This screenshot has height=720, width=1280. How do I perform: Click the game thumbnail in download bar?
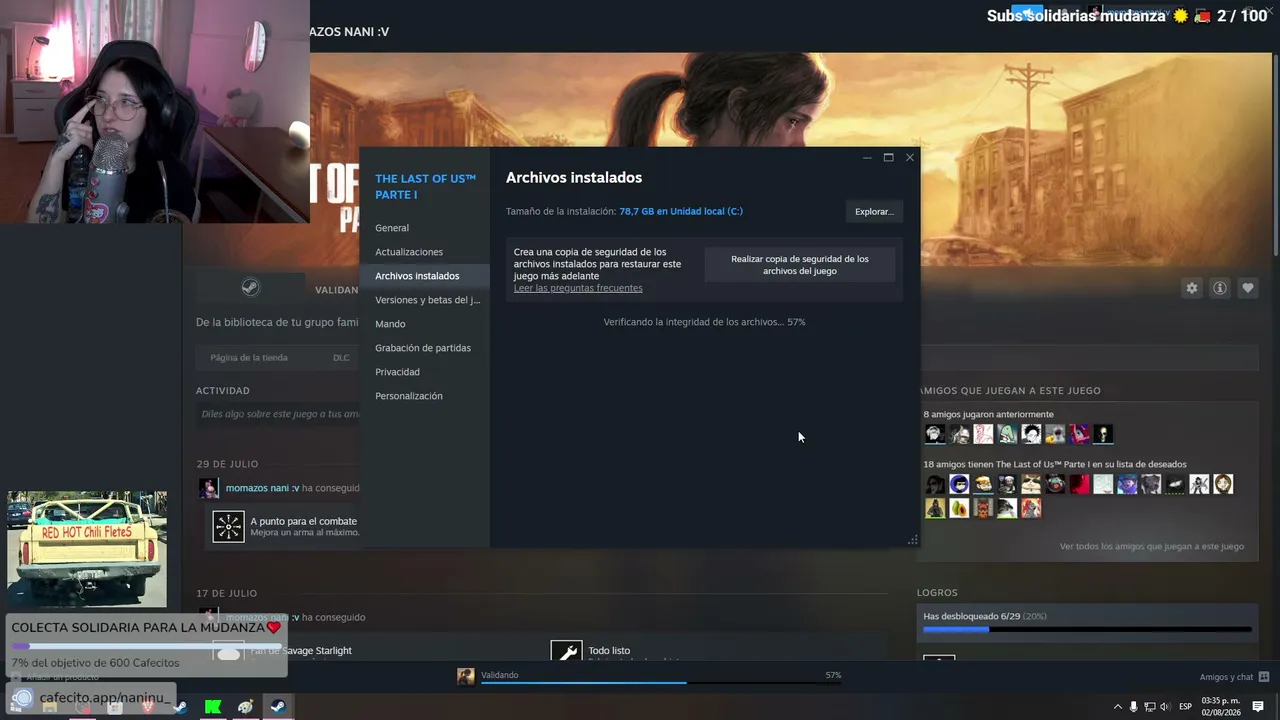pyautogui.click(x=466, y=676)
